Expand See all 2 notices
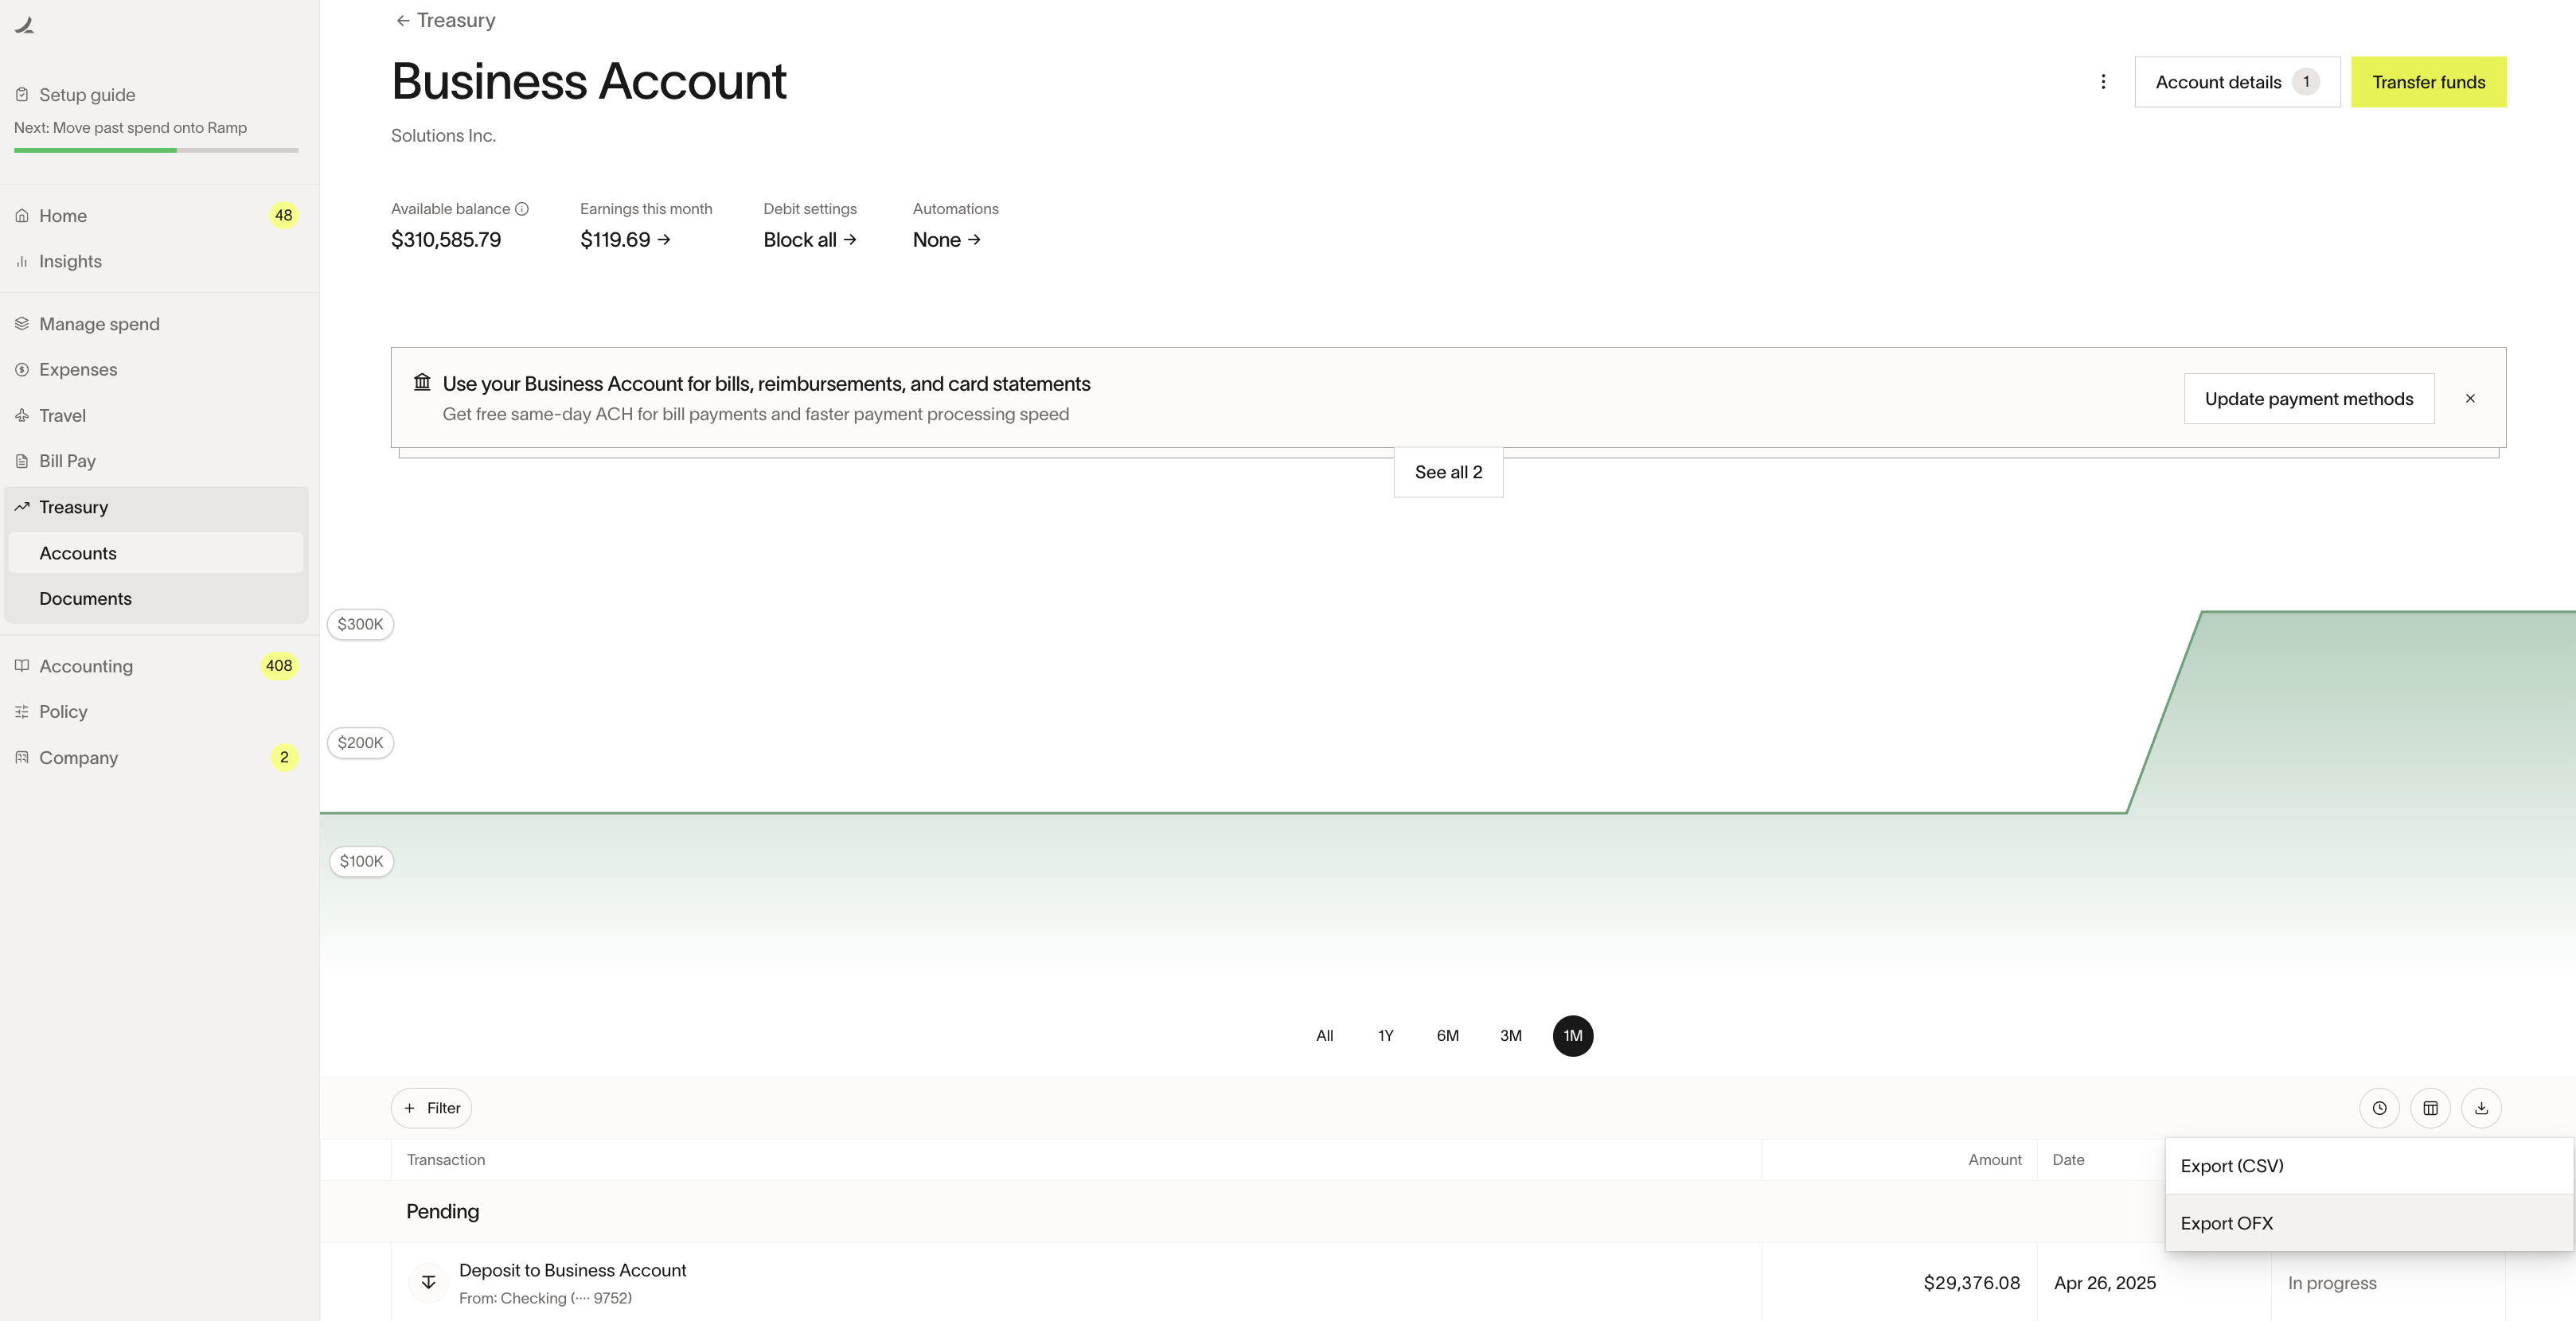This screenshot has height=1321, width=2576. point(1448,472)
